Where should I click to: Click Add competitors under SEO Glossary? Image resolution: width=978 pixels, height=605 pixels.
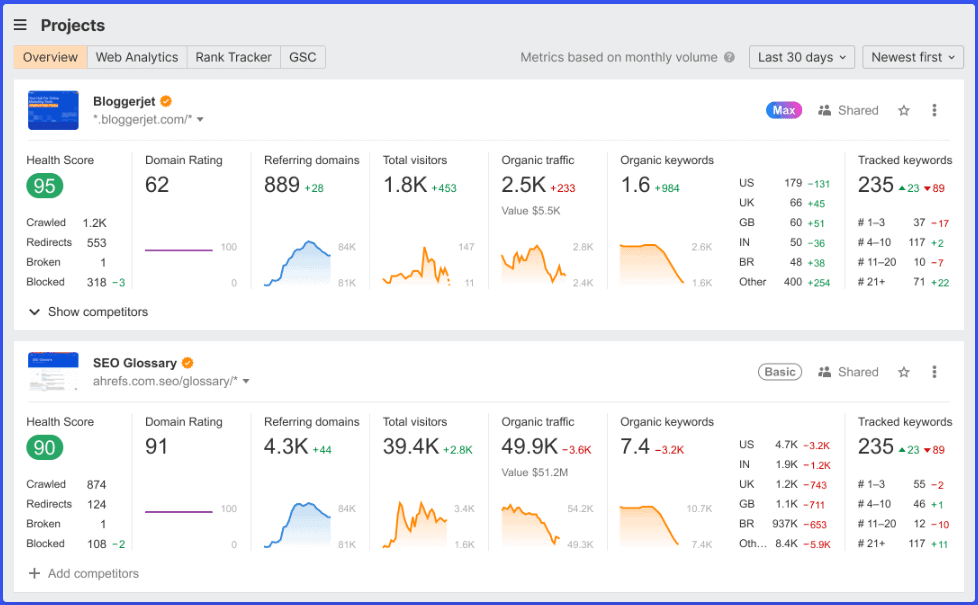click(x=83, y=573)
